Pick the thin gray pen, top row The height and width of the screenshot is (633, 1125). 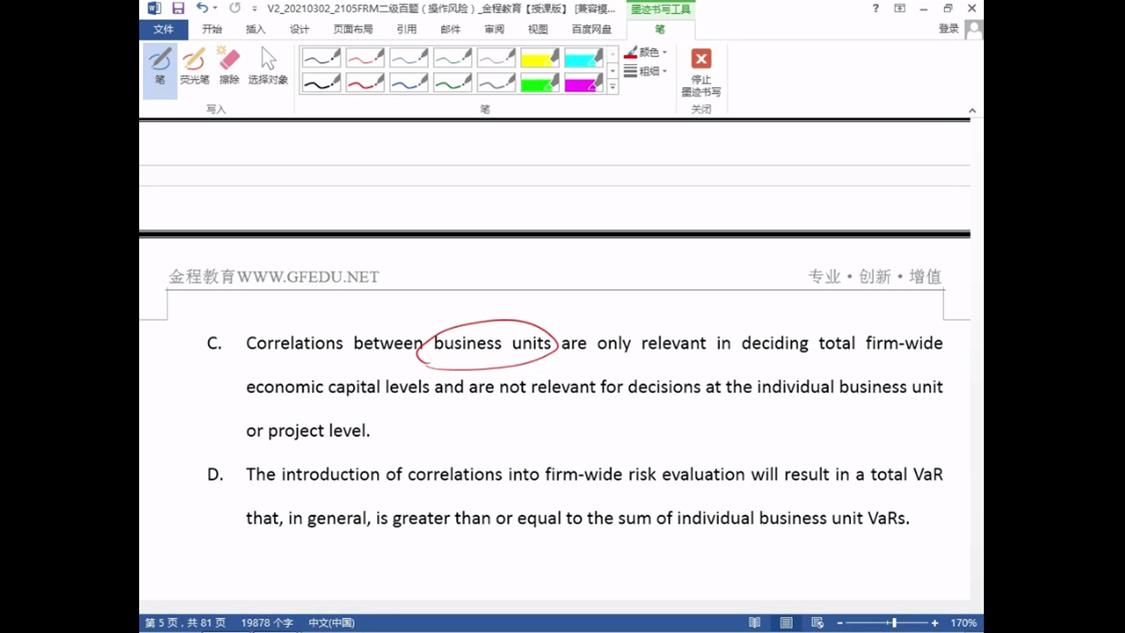[496, 57]
